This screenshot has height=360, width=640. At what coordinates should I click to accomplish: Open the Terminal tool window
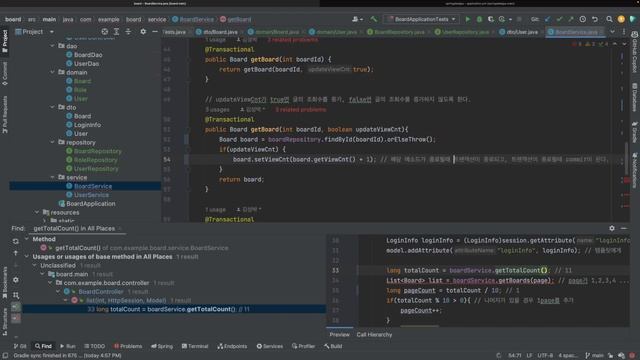click(195, 346)
